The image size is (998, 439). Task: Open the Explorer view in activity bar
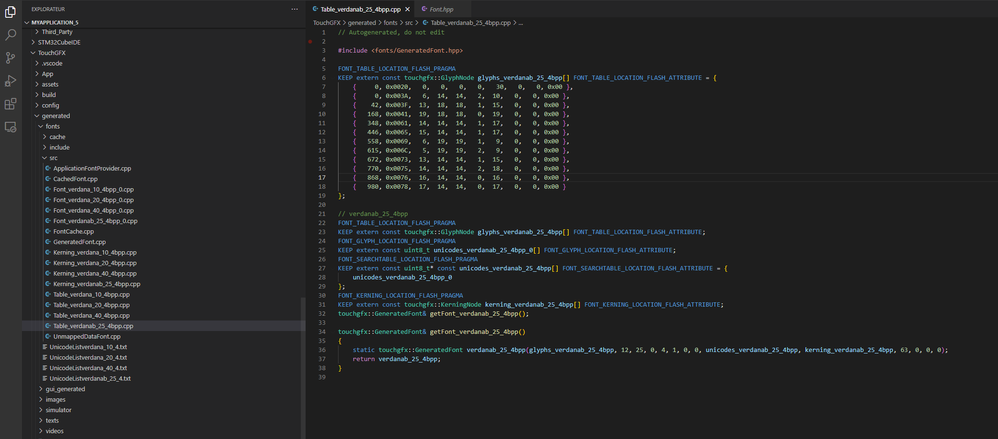point(10,11)
